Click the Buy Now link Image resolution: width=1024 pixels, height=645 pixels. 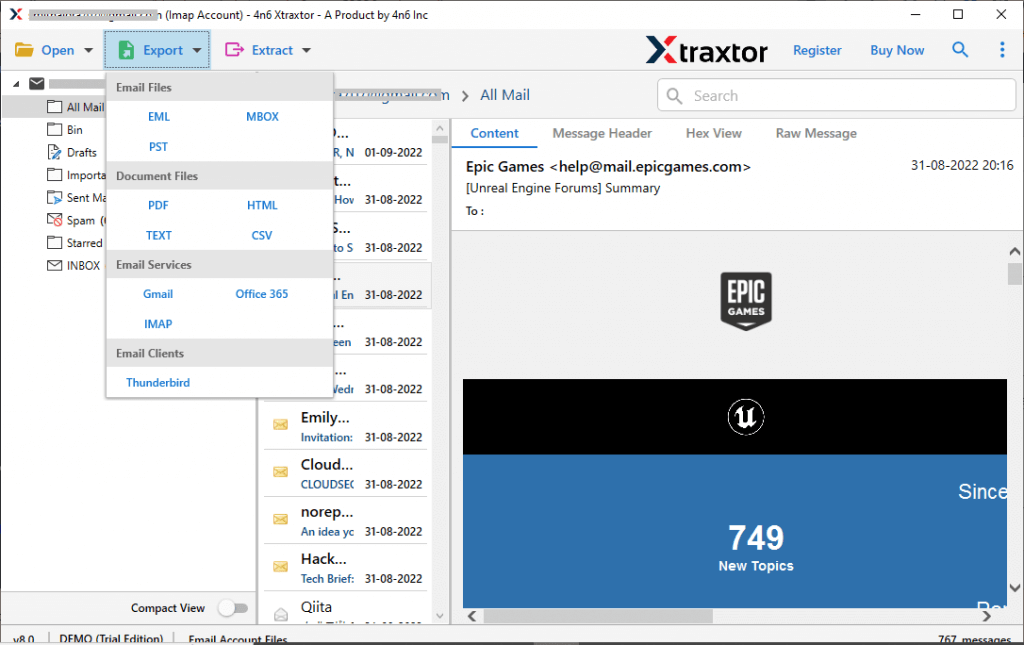pos(896,49)
